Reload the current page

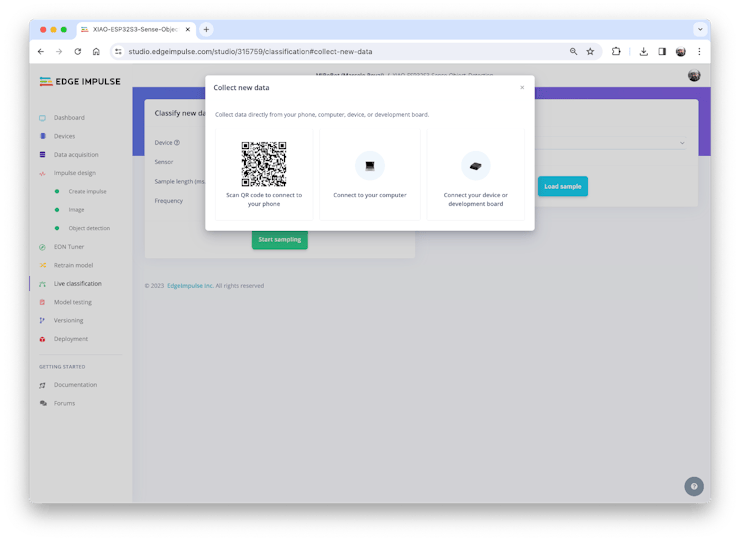tap(77, 51)
